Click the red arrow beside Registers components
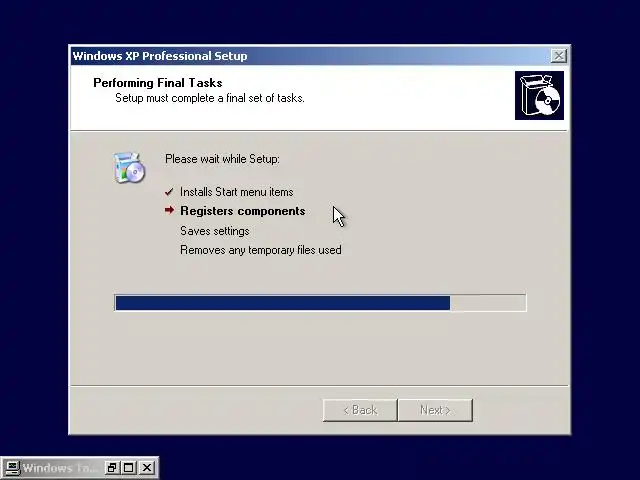 (x=169, y=210)
